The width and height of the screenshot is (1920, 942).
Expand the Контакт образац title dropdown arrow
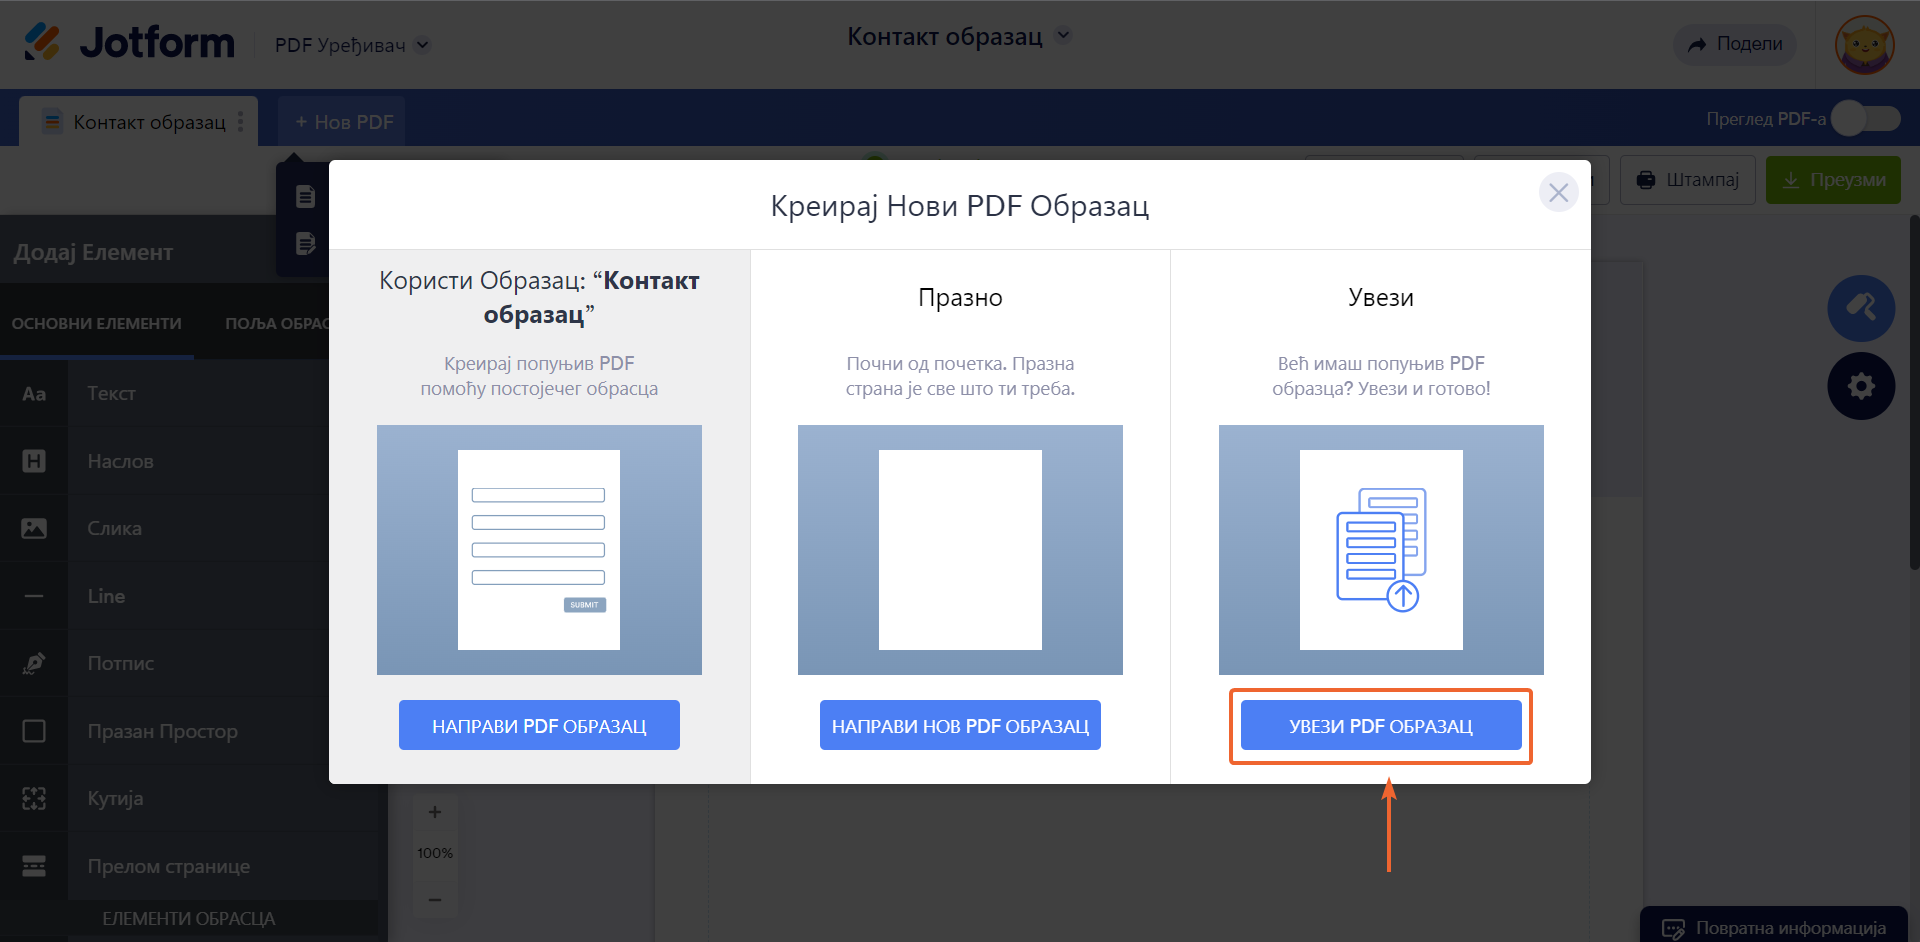point(1064,35)
